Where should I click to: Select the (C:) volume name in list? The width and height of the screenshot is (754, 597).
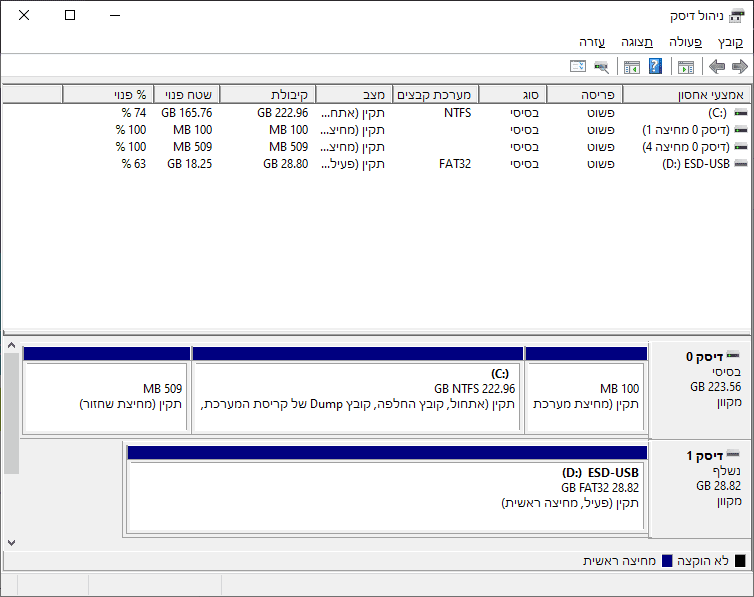click(x=717, y=113)
